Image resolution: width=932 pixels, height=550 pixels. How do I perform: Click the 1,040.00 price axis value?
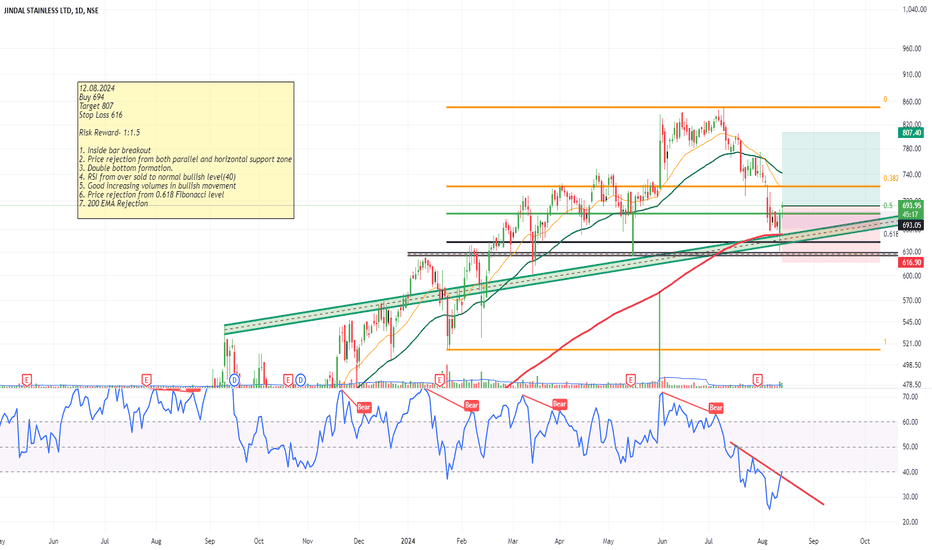pyautogui.click(x=914, y=10)
